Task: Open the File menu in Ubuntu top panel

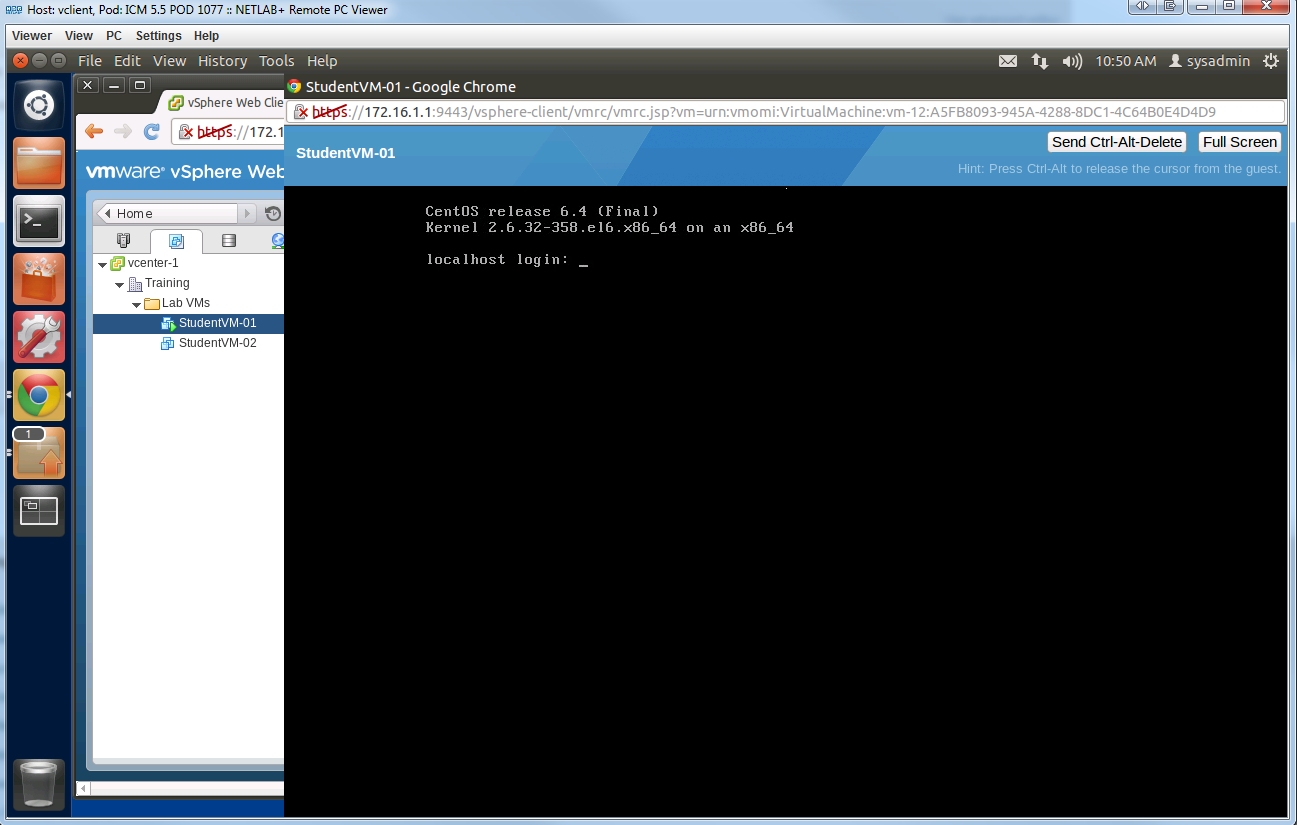Action: tap(90, 61)
